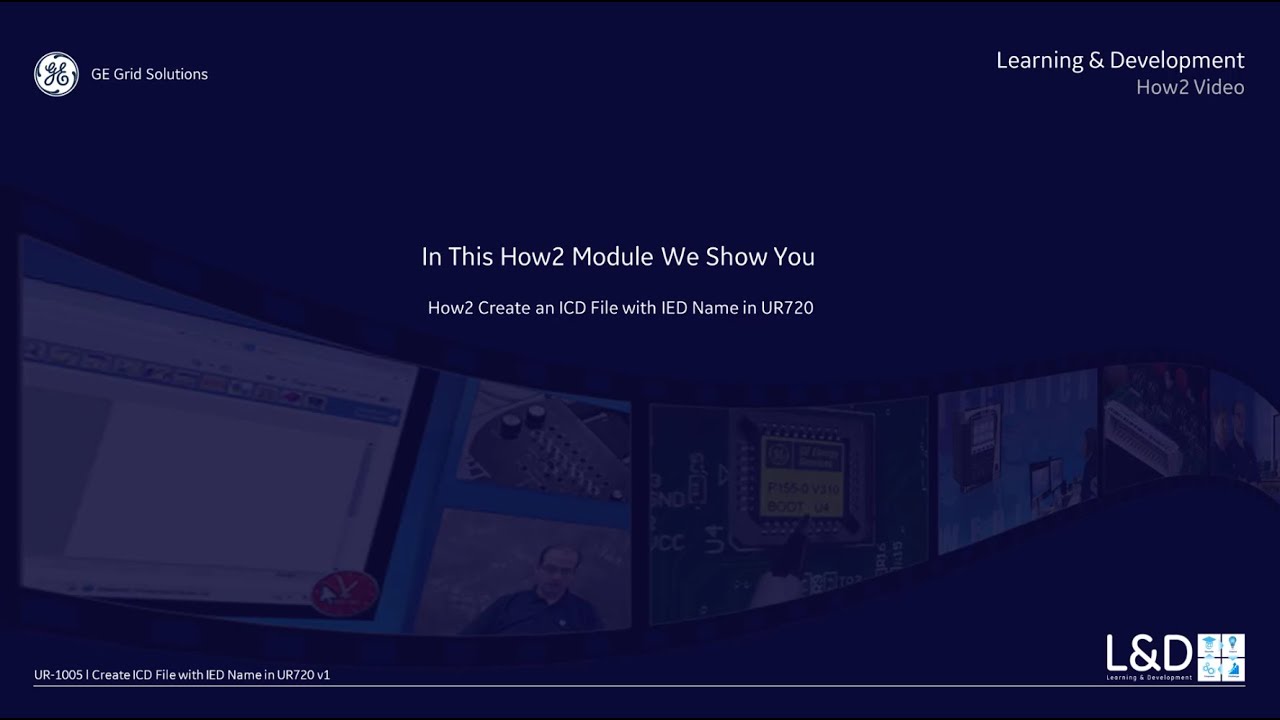1280x720 pixels.
Task: Click the 'How2 Create an ICD File' subtitle
Action: click(620, 308)
